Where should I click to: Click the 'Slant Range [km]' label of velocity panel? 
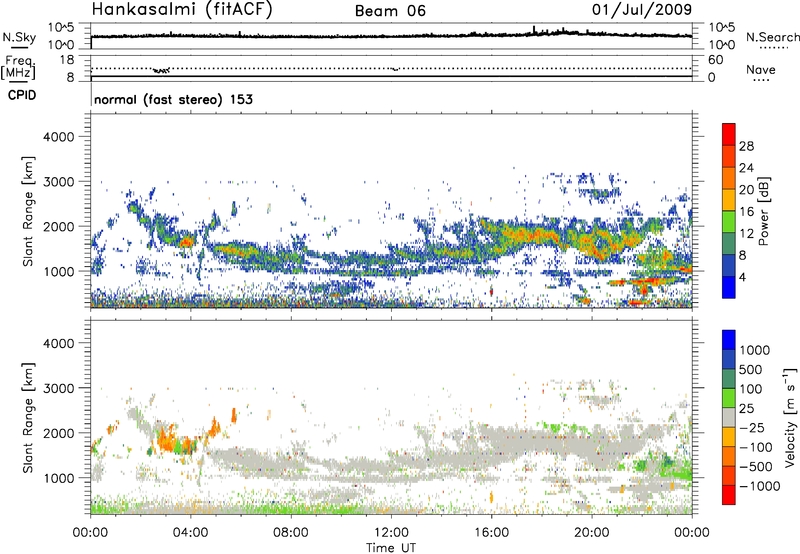[x=28, y=418]
